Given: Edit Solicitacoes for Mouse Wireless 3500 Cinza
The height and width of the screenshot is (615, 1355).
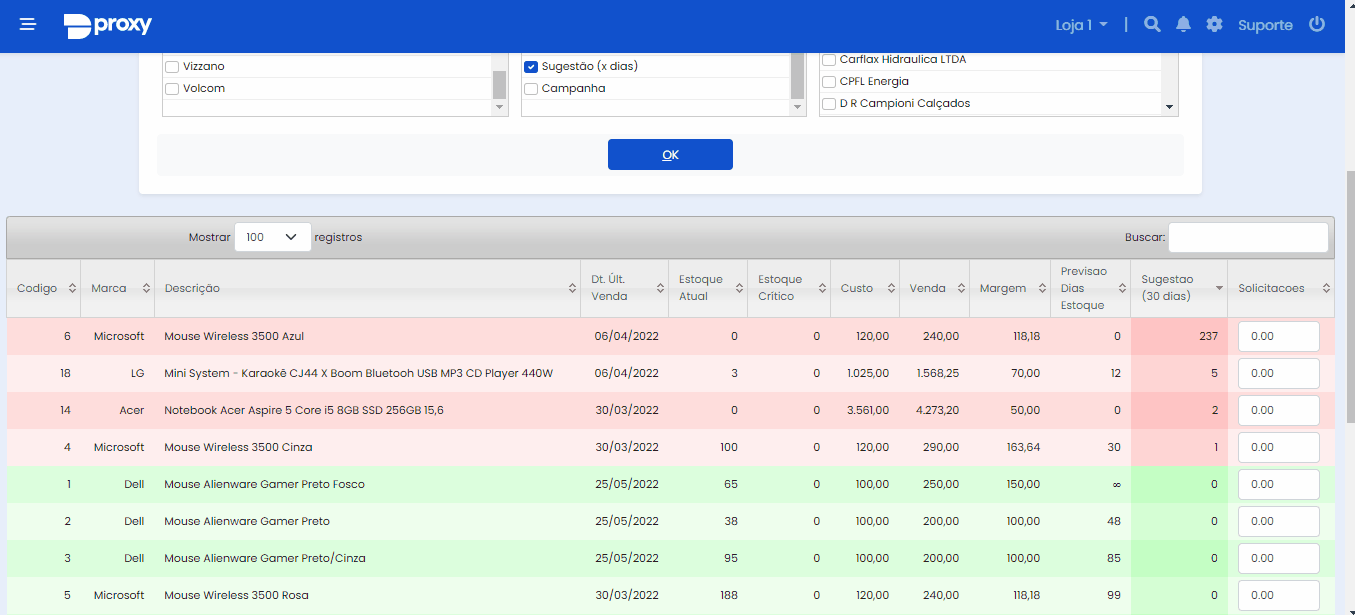Looking at the screenshot, I should point(1278,447).
